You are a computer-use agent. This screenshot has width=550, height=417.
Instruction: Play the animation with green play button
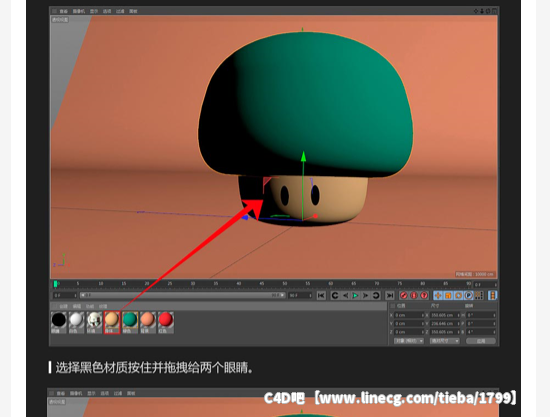tap(355, 296)
